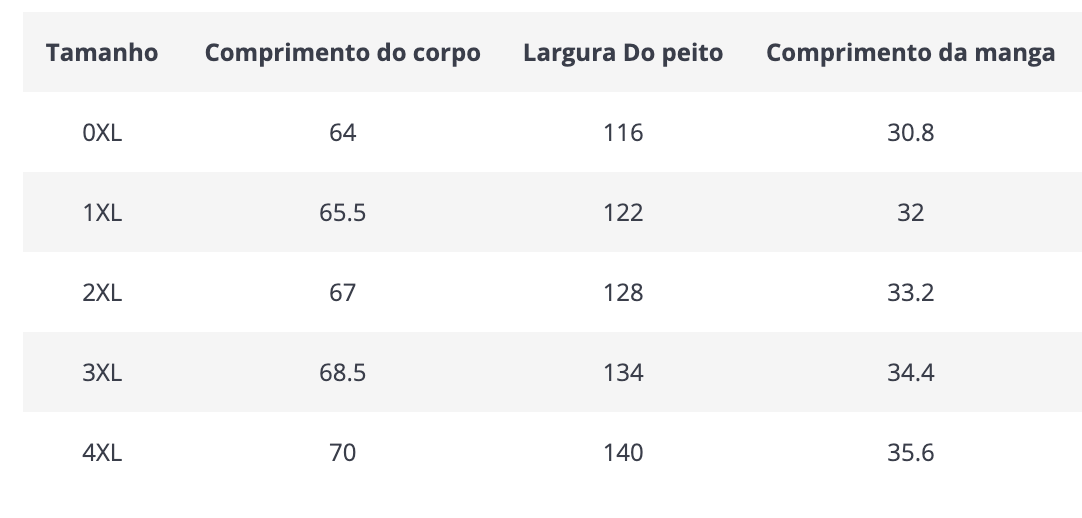The image size is (1082, 518).
Task: Click chest width value 140
Action: (x=623, y=452)
